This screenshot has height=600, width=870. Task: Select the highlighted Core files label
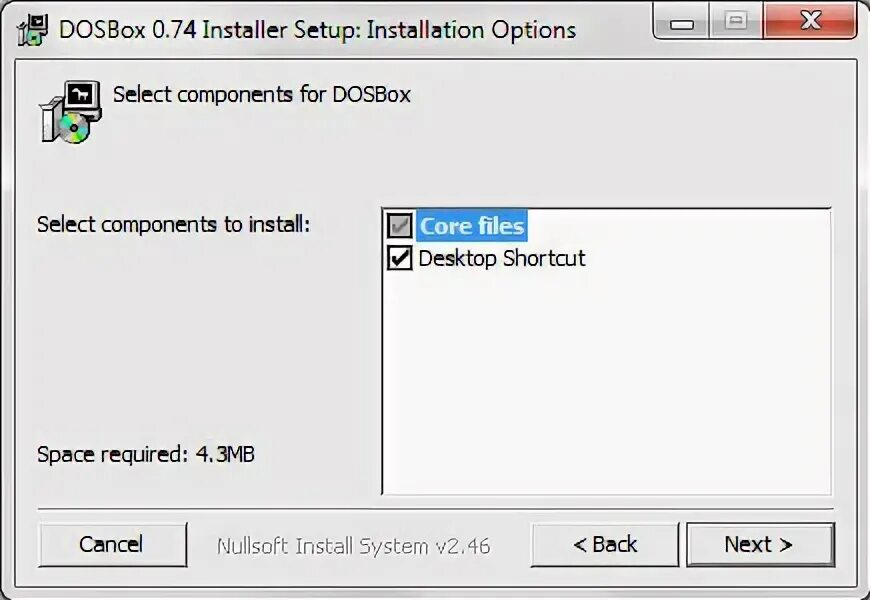tap(472, 226)
